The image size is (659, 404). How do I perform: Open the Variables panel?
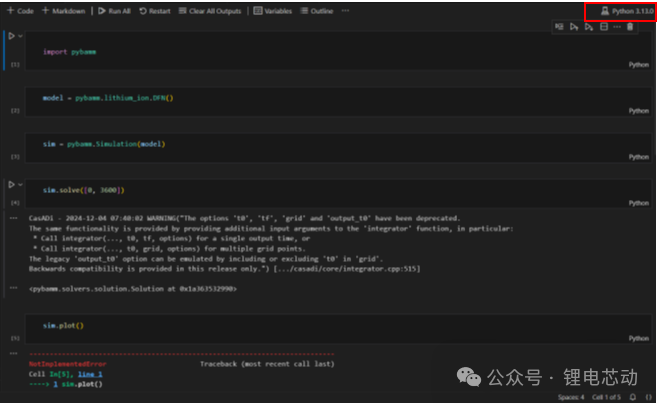pyautogui.click(x=273, y=11)
